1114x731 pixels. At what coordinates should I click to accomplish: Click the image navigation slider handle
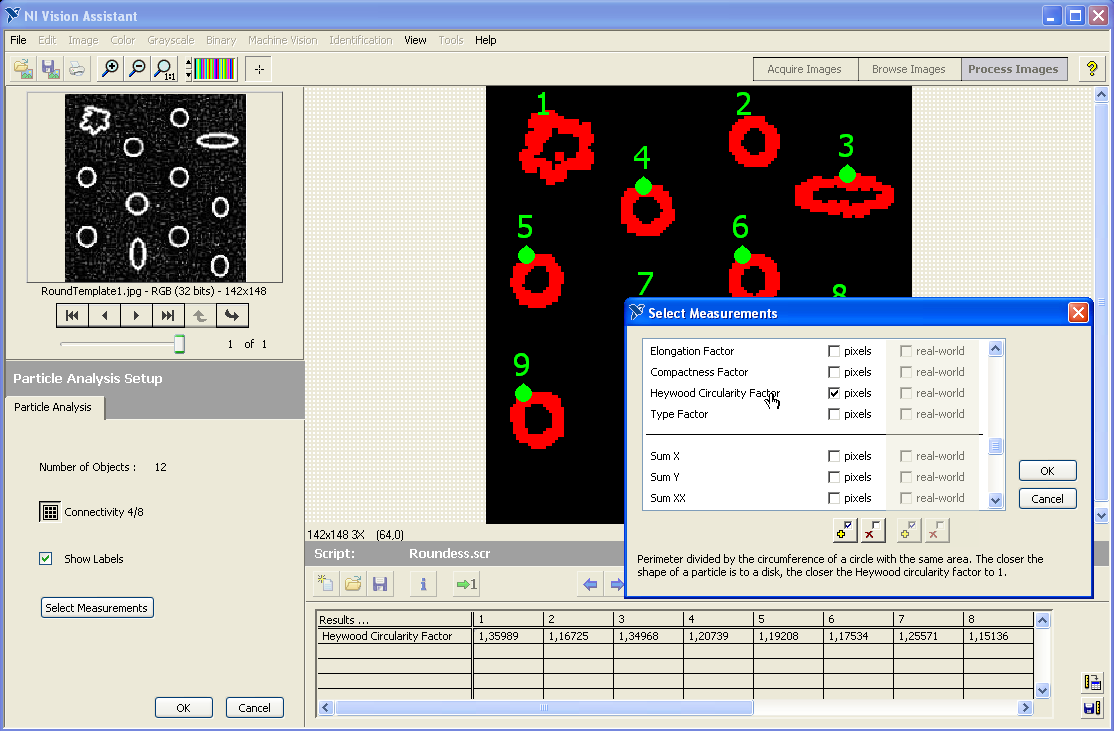tap(179, 344)
